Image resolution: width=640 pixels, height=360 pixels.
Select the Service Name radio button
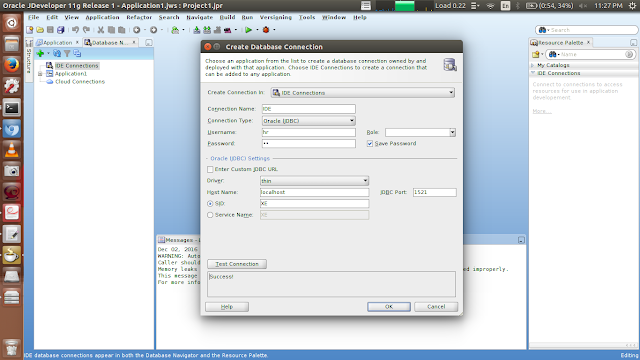coord(210,215)
